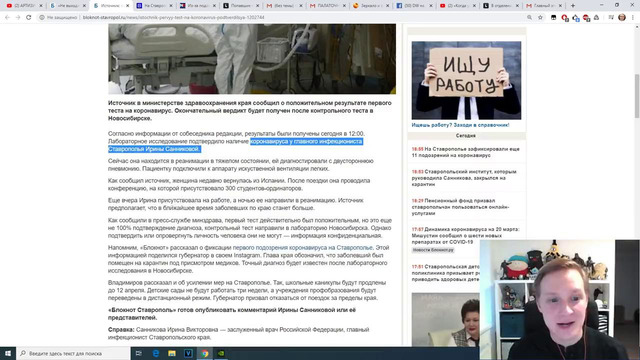Go back to the previous page
640x360 pixels.
[7, 18]
